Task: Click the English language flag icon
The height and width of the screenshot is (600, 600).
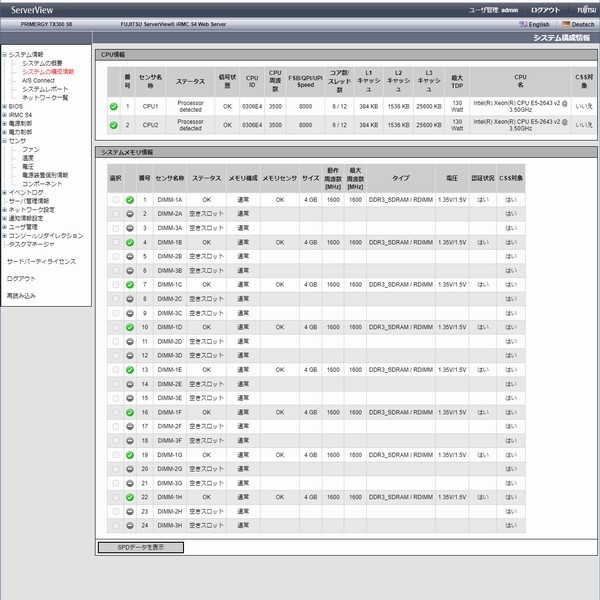Action: click(523, 24)
